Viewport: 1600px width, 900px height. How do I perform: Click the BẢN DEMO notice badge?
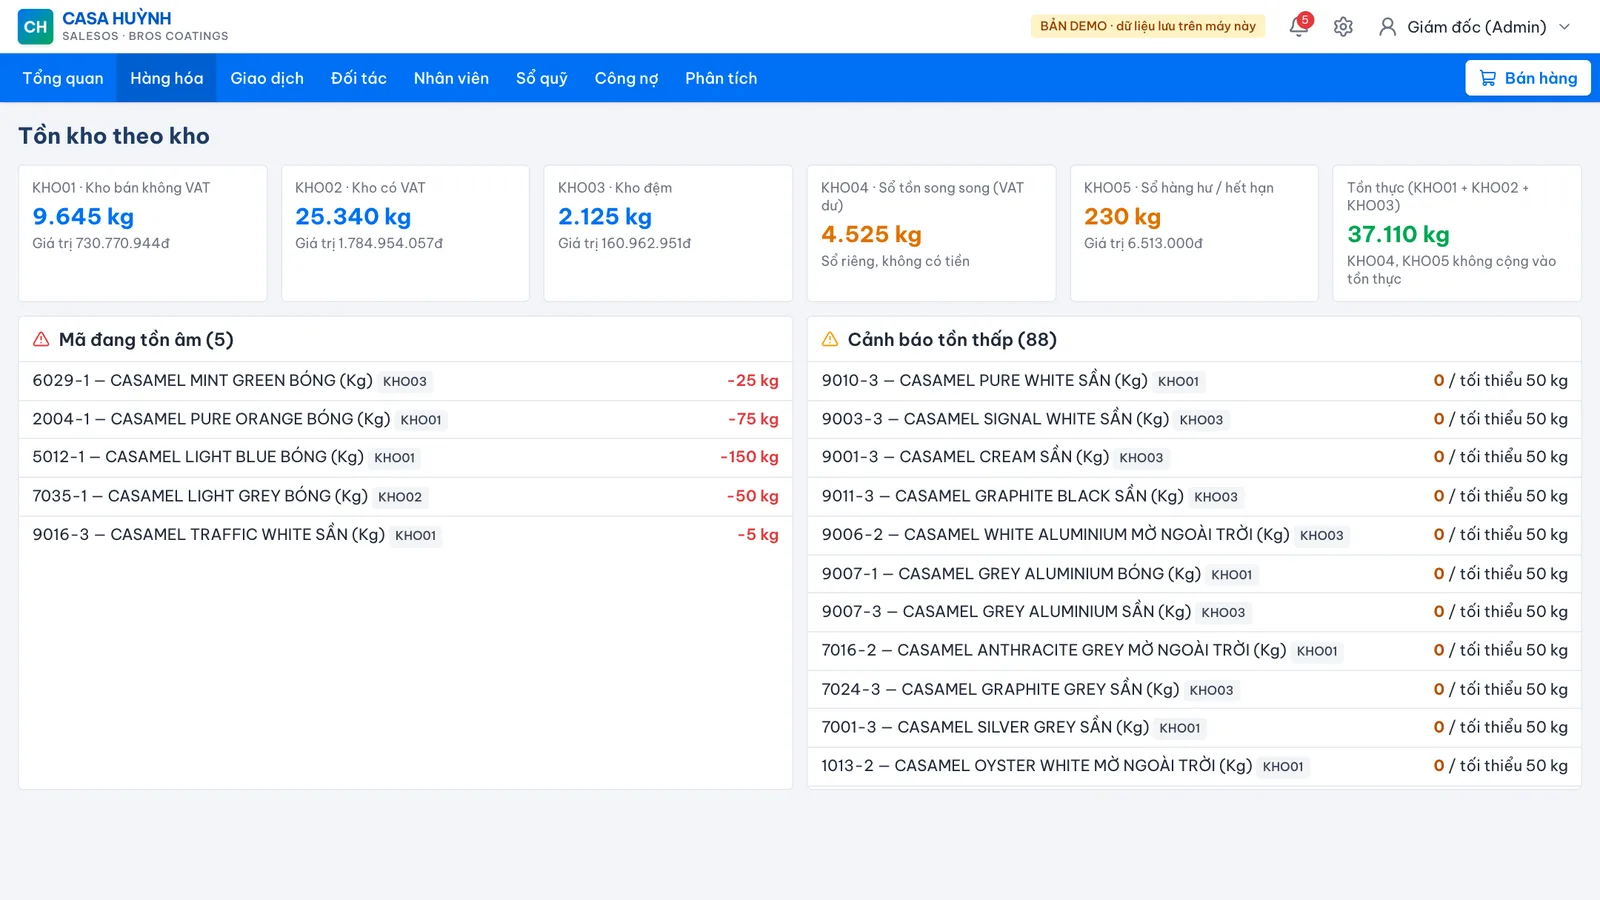pos(1148,26)
